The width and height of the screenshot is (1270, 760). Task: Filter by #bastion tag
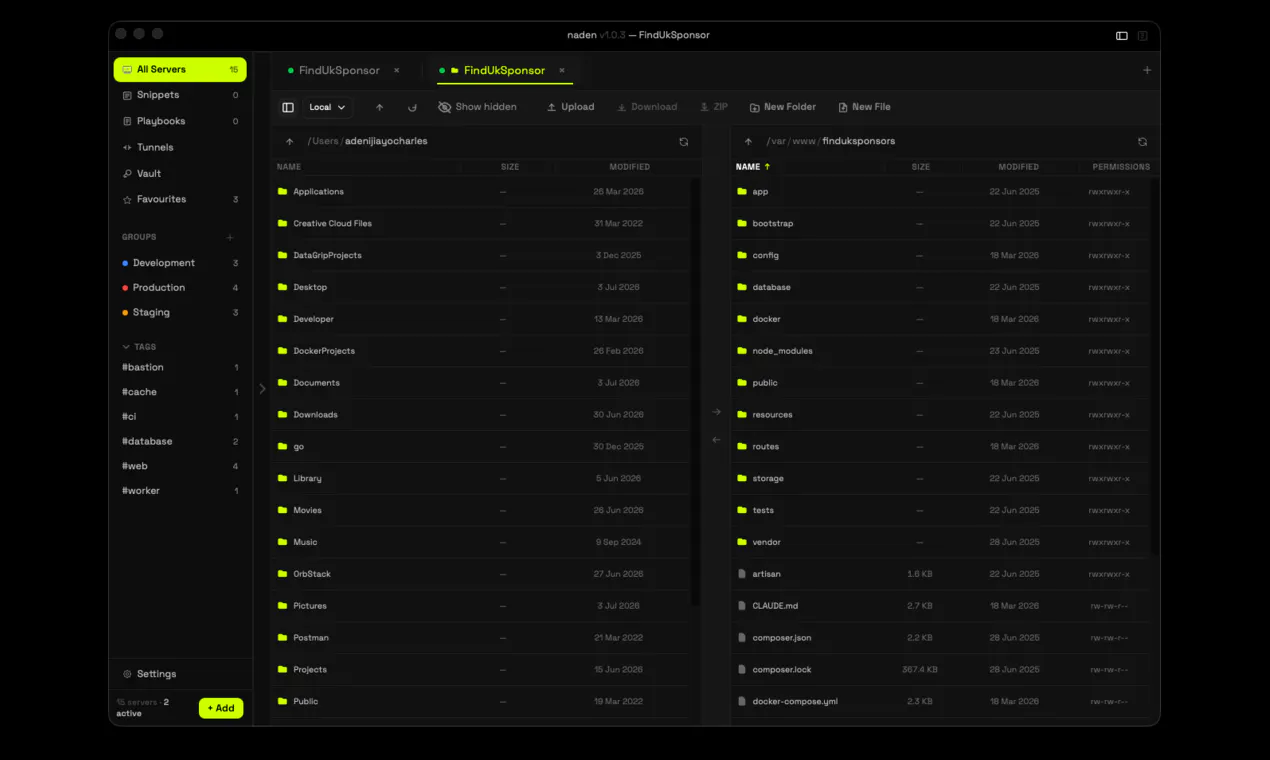point(180,367)
